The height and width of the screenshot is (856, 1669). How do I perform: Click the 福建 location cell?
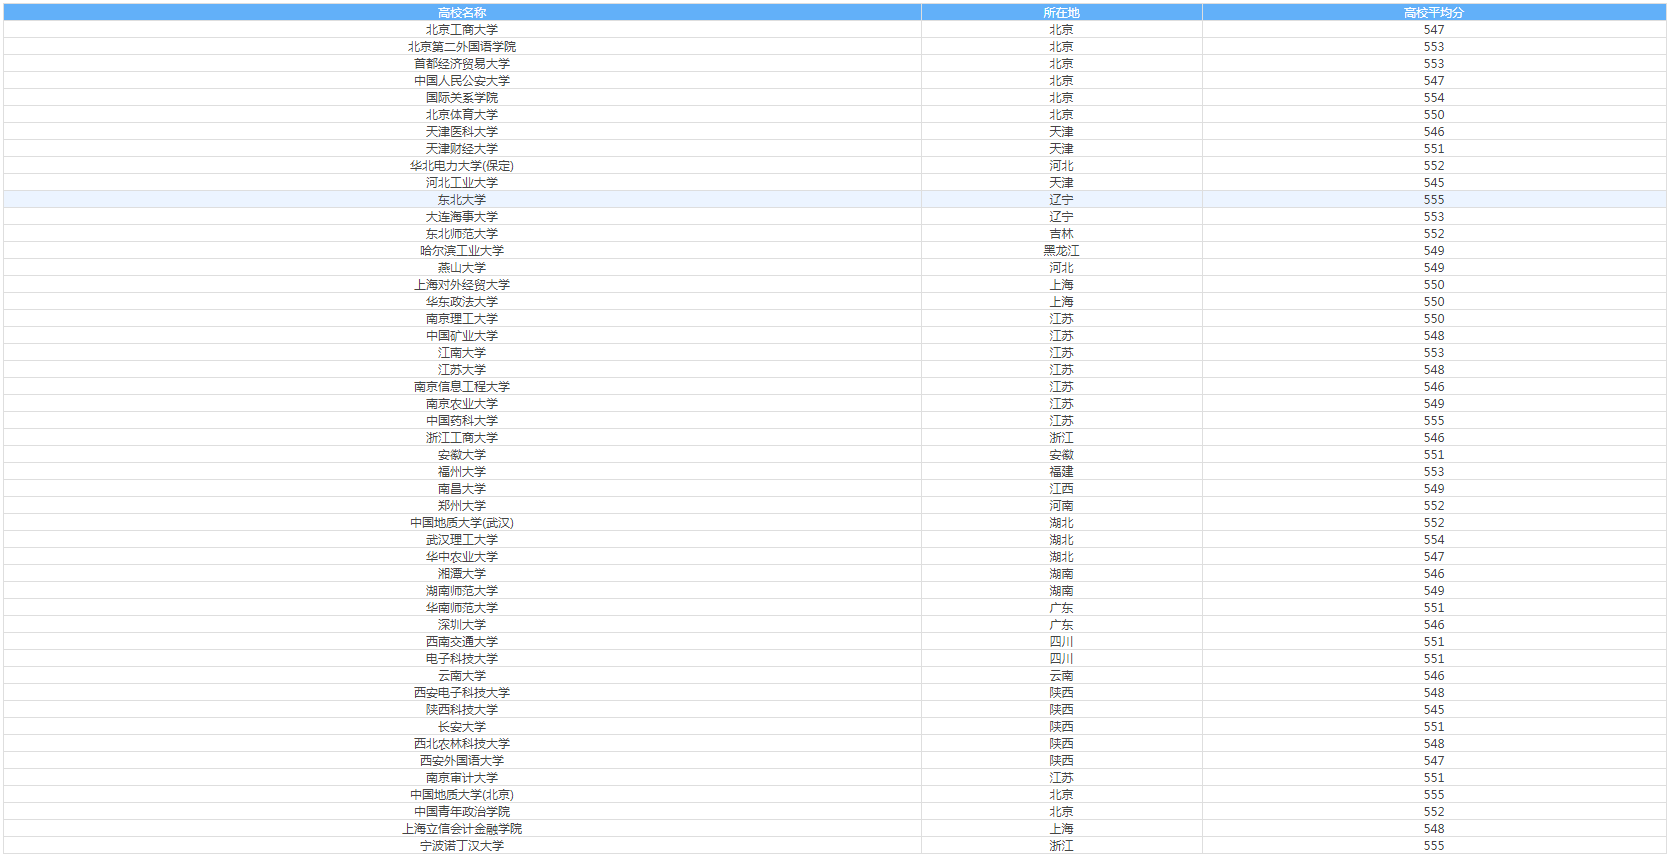pyautogui.click(x=1061, y=472)
